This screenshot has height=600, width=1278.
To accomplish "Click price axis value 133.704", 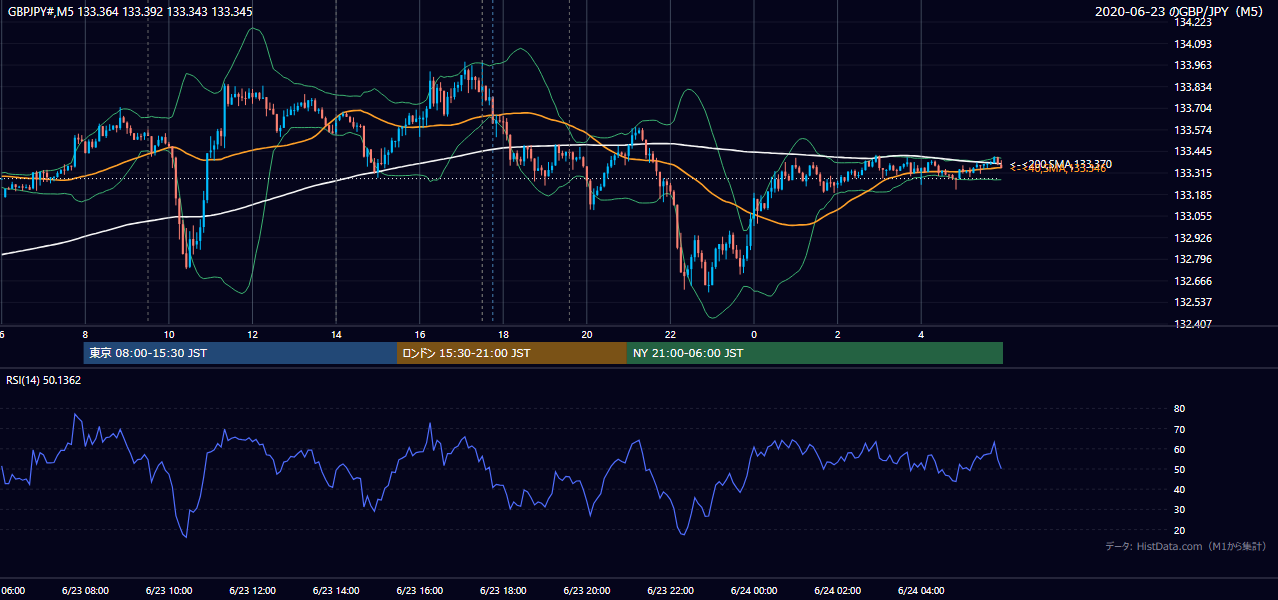I will (1194, 108).
